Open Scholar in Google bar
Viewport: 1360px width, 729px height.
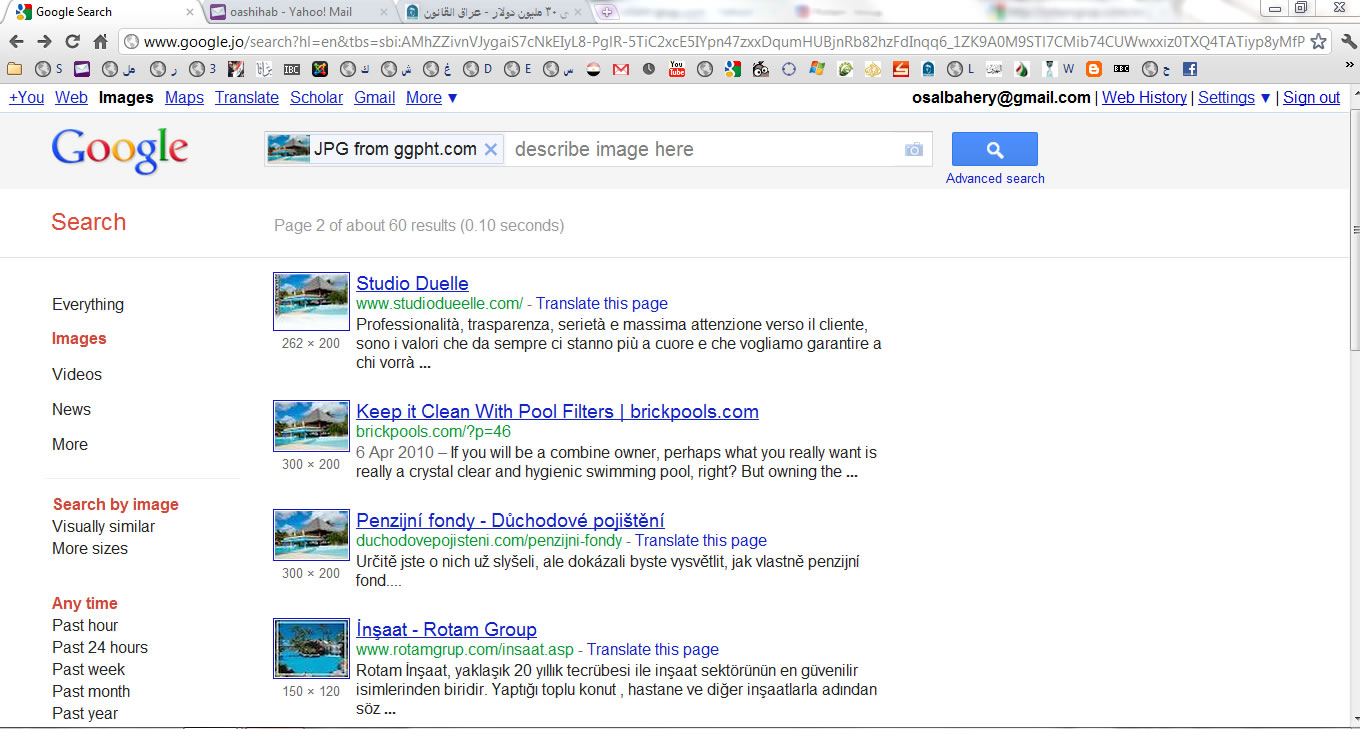coord(316,97)
